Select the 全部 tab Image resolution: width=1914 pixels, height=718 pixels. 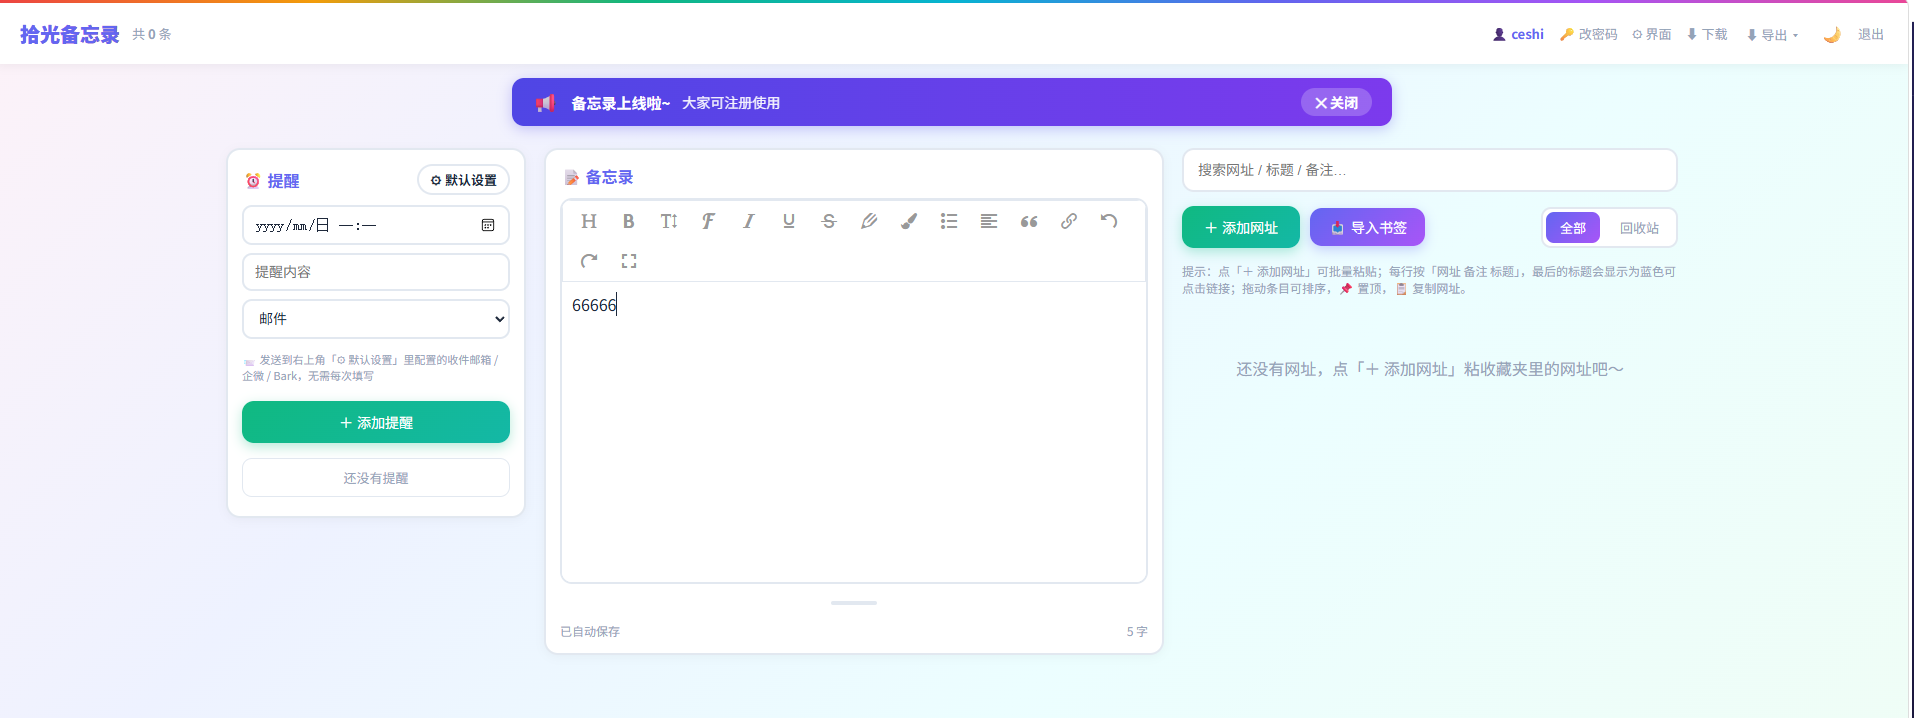[x=1573, y=228]
